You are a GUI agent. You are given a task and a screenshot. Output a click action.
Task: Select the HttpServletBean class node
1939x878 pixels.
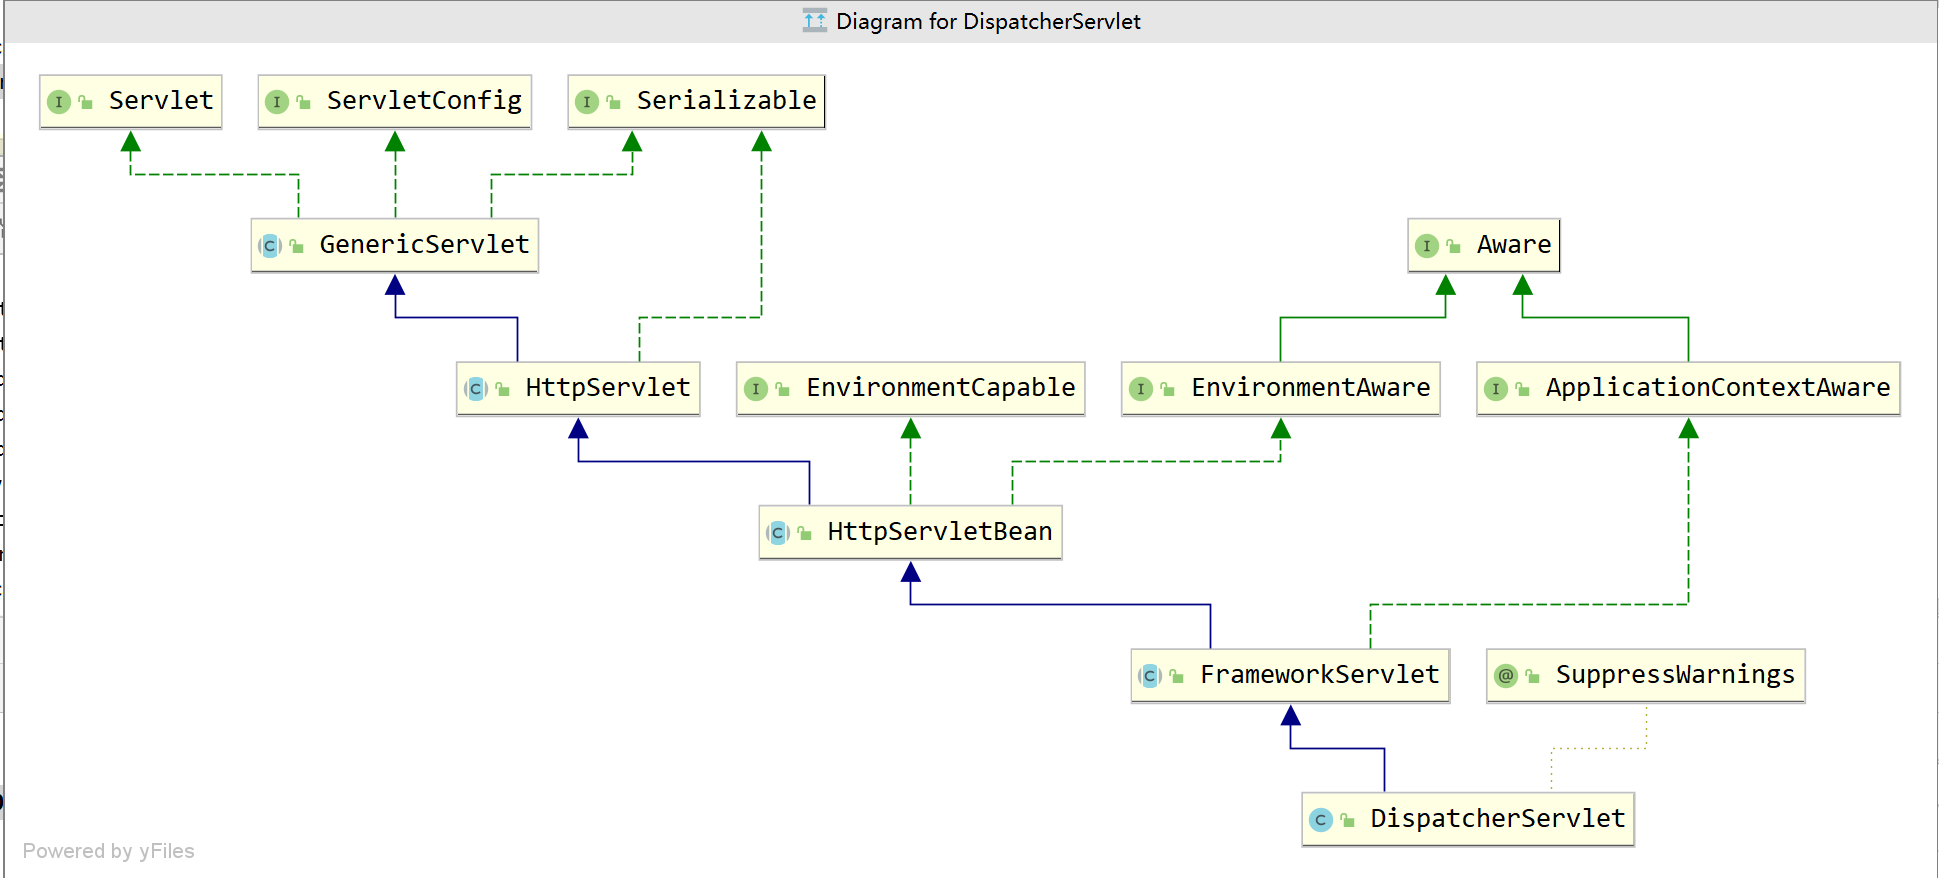[910, 532]
